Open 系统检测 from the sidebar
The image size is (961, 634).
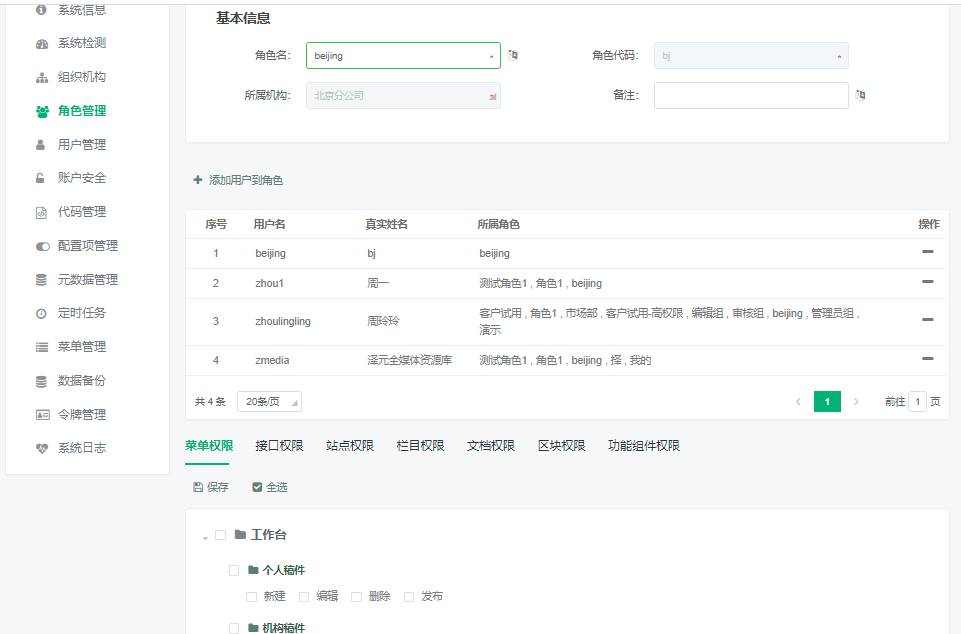click(81, 43)
